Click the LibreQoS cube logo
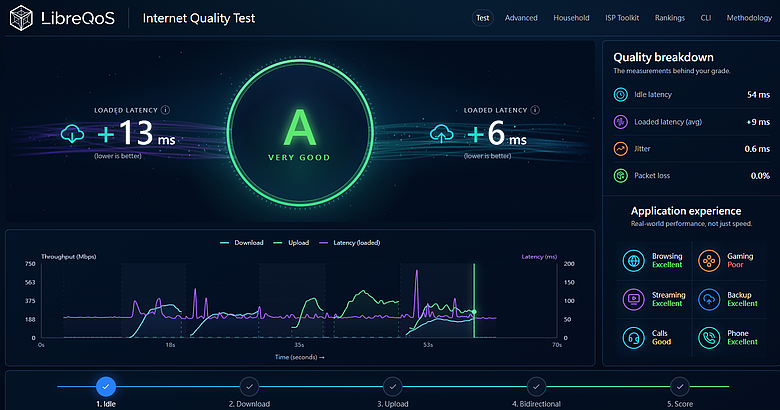The width and height of the screenshot is (780, 410). 21,18
